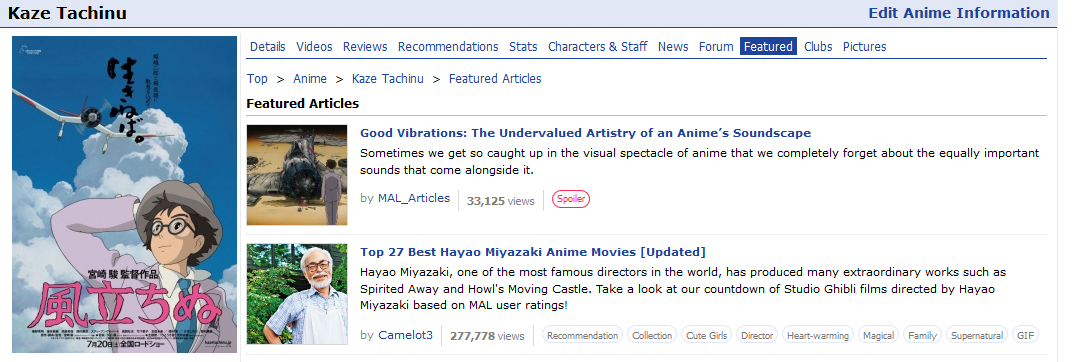Click the red Spoiler tag
The width and height of the screenshot is (1079, 362).
pos(570,200)
